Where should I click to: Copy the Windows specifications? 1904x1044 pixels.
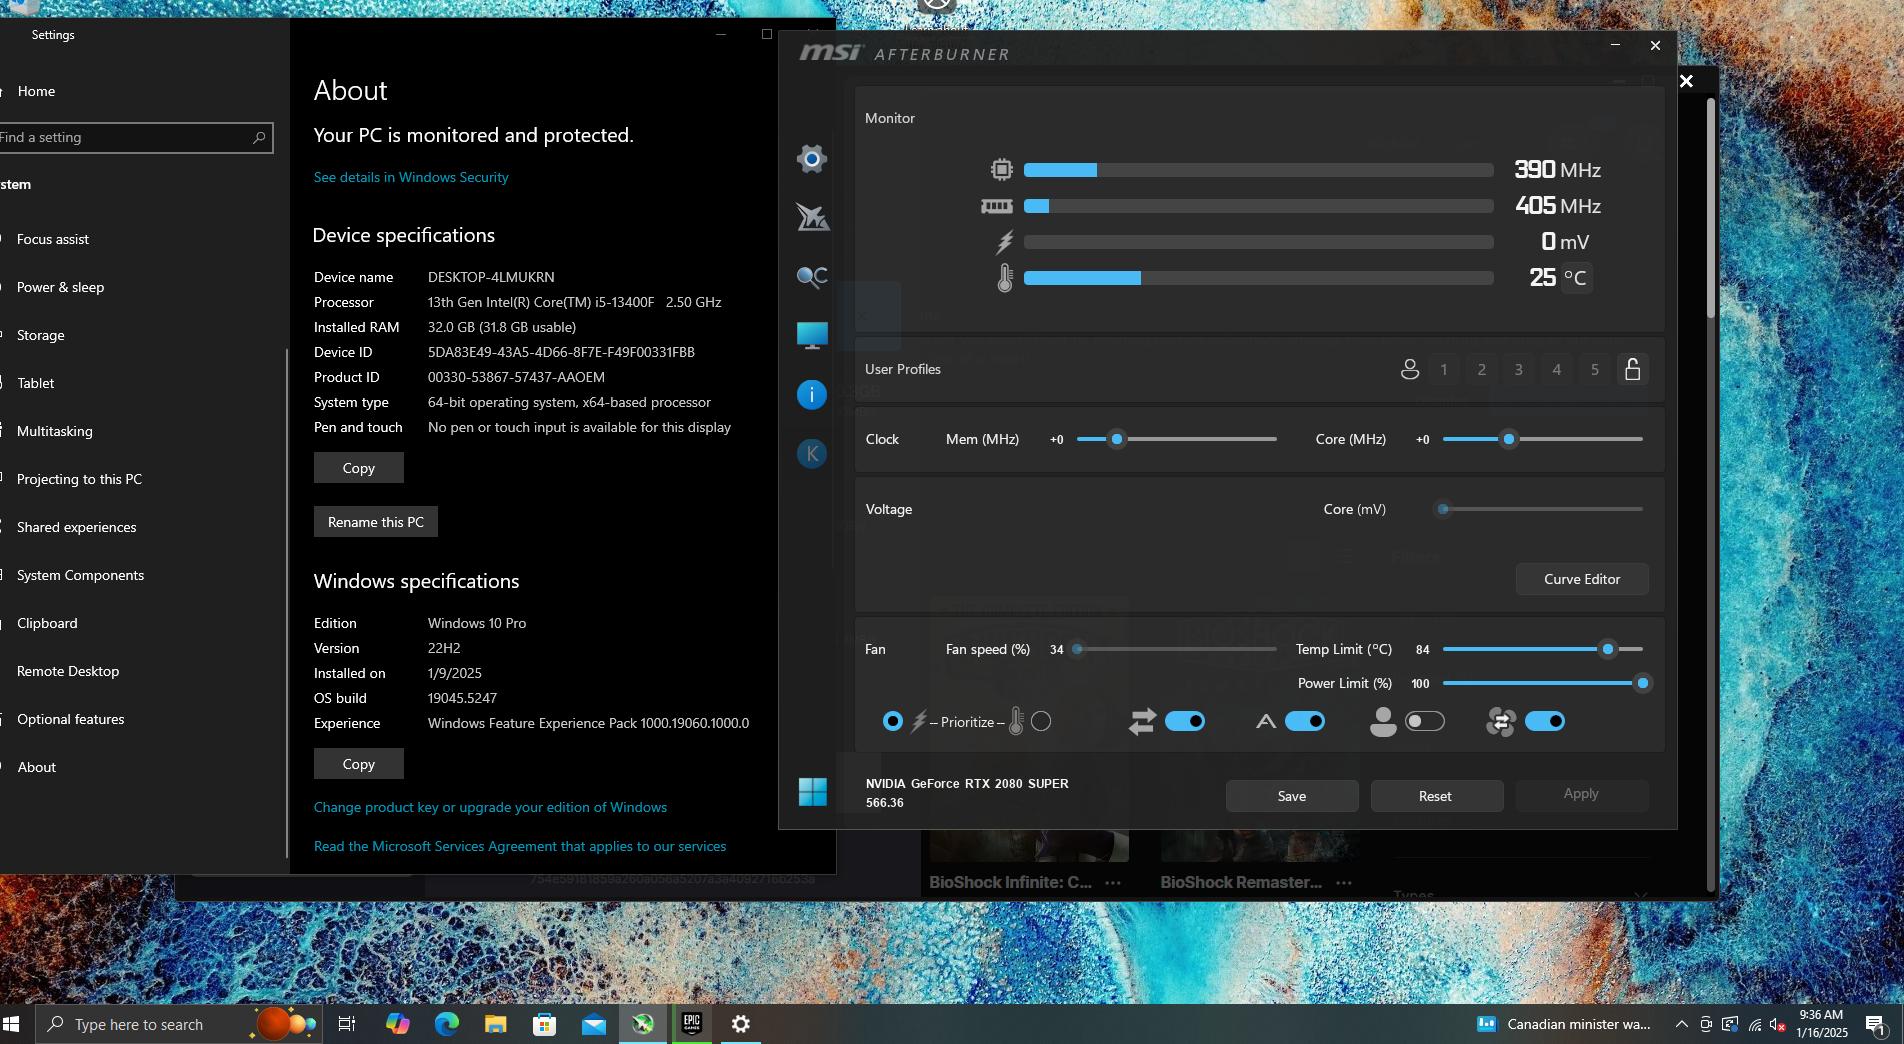[359, 764]
